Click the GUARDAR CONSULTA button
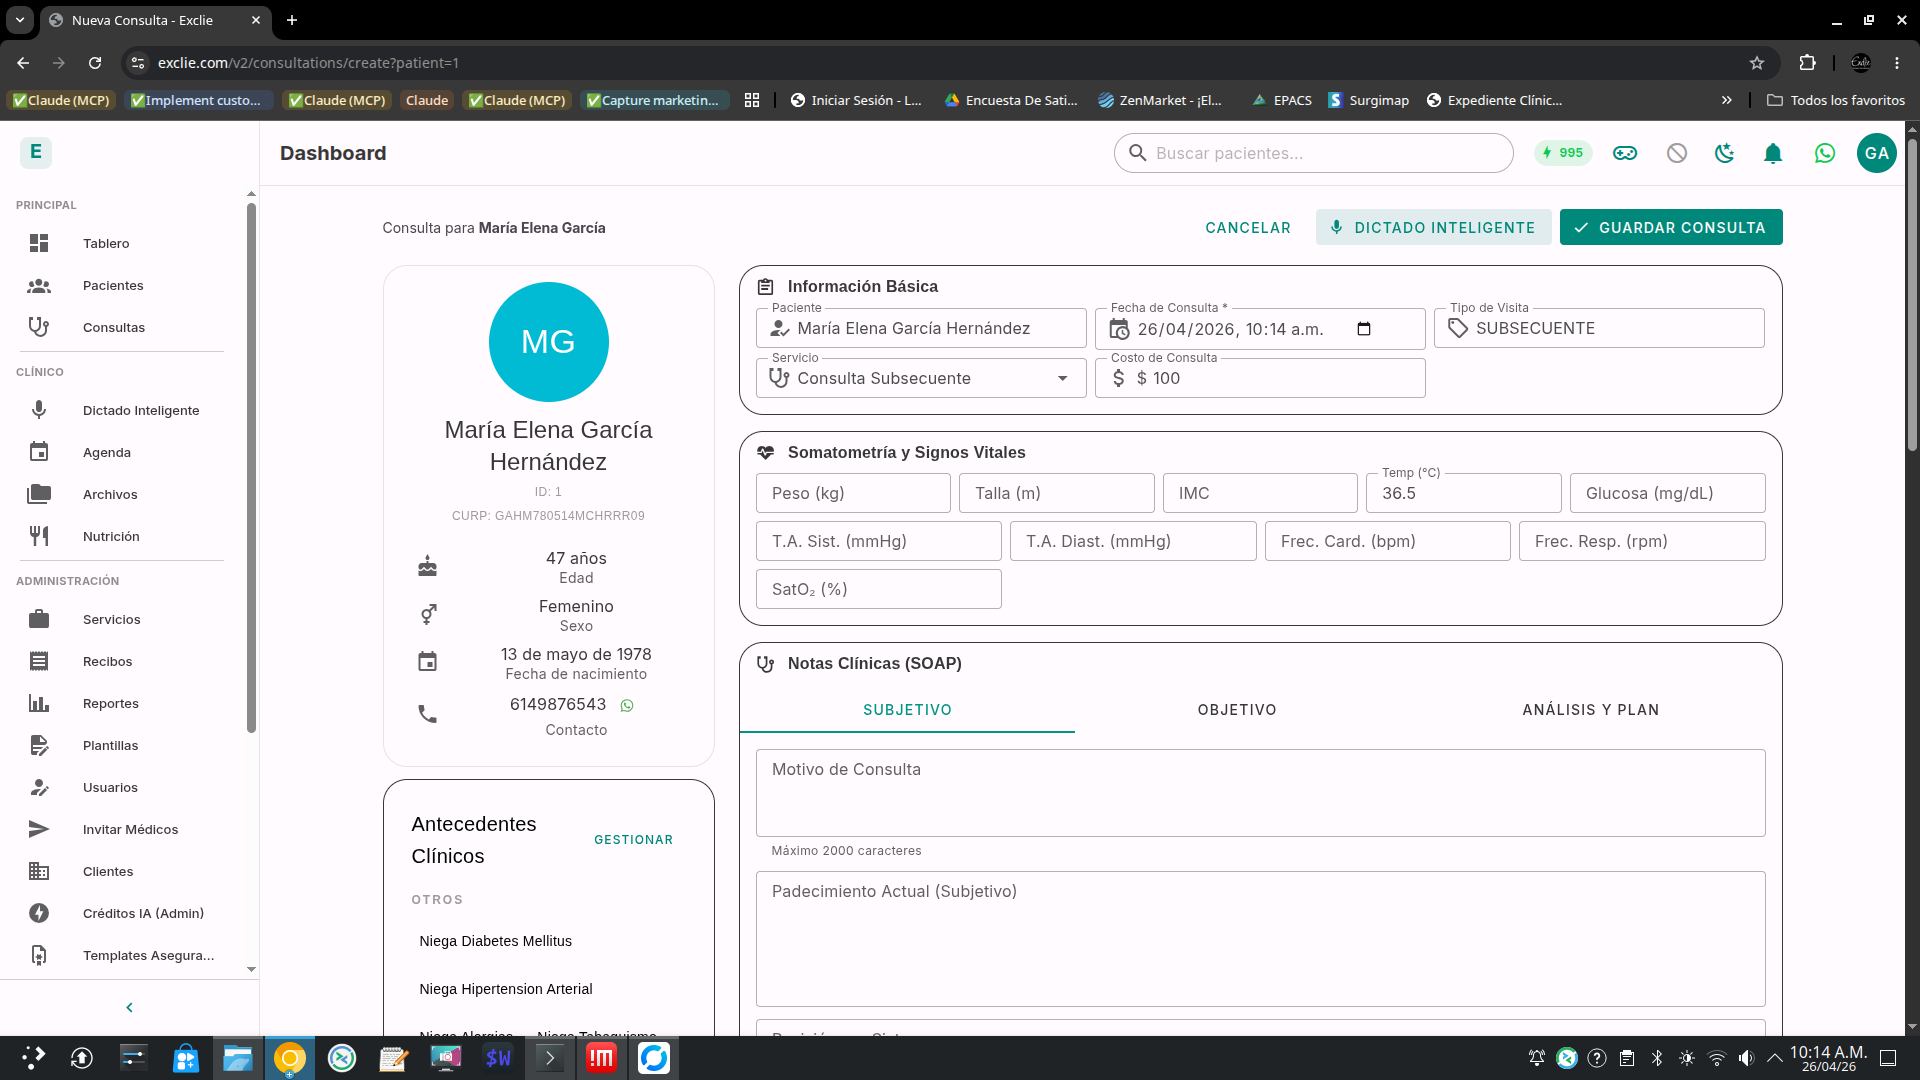The image size is (1920, 1080). pyautogui.click(x=1670, y=227)
